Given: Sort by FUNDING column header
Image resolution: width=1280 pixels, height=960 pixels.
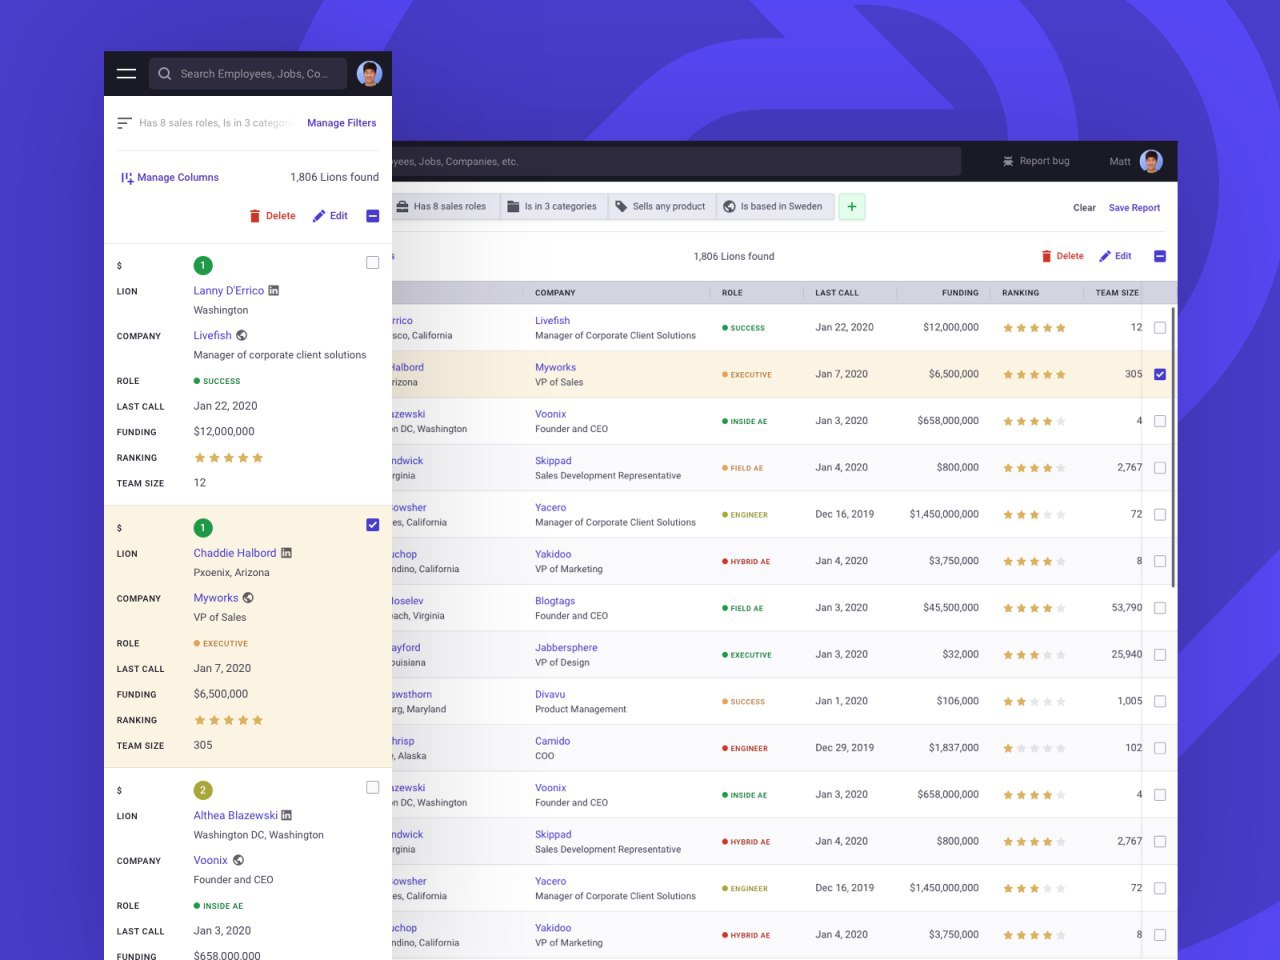Looking at the screenshot, I should [x=960, y=293].
